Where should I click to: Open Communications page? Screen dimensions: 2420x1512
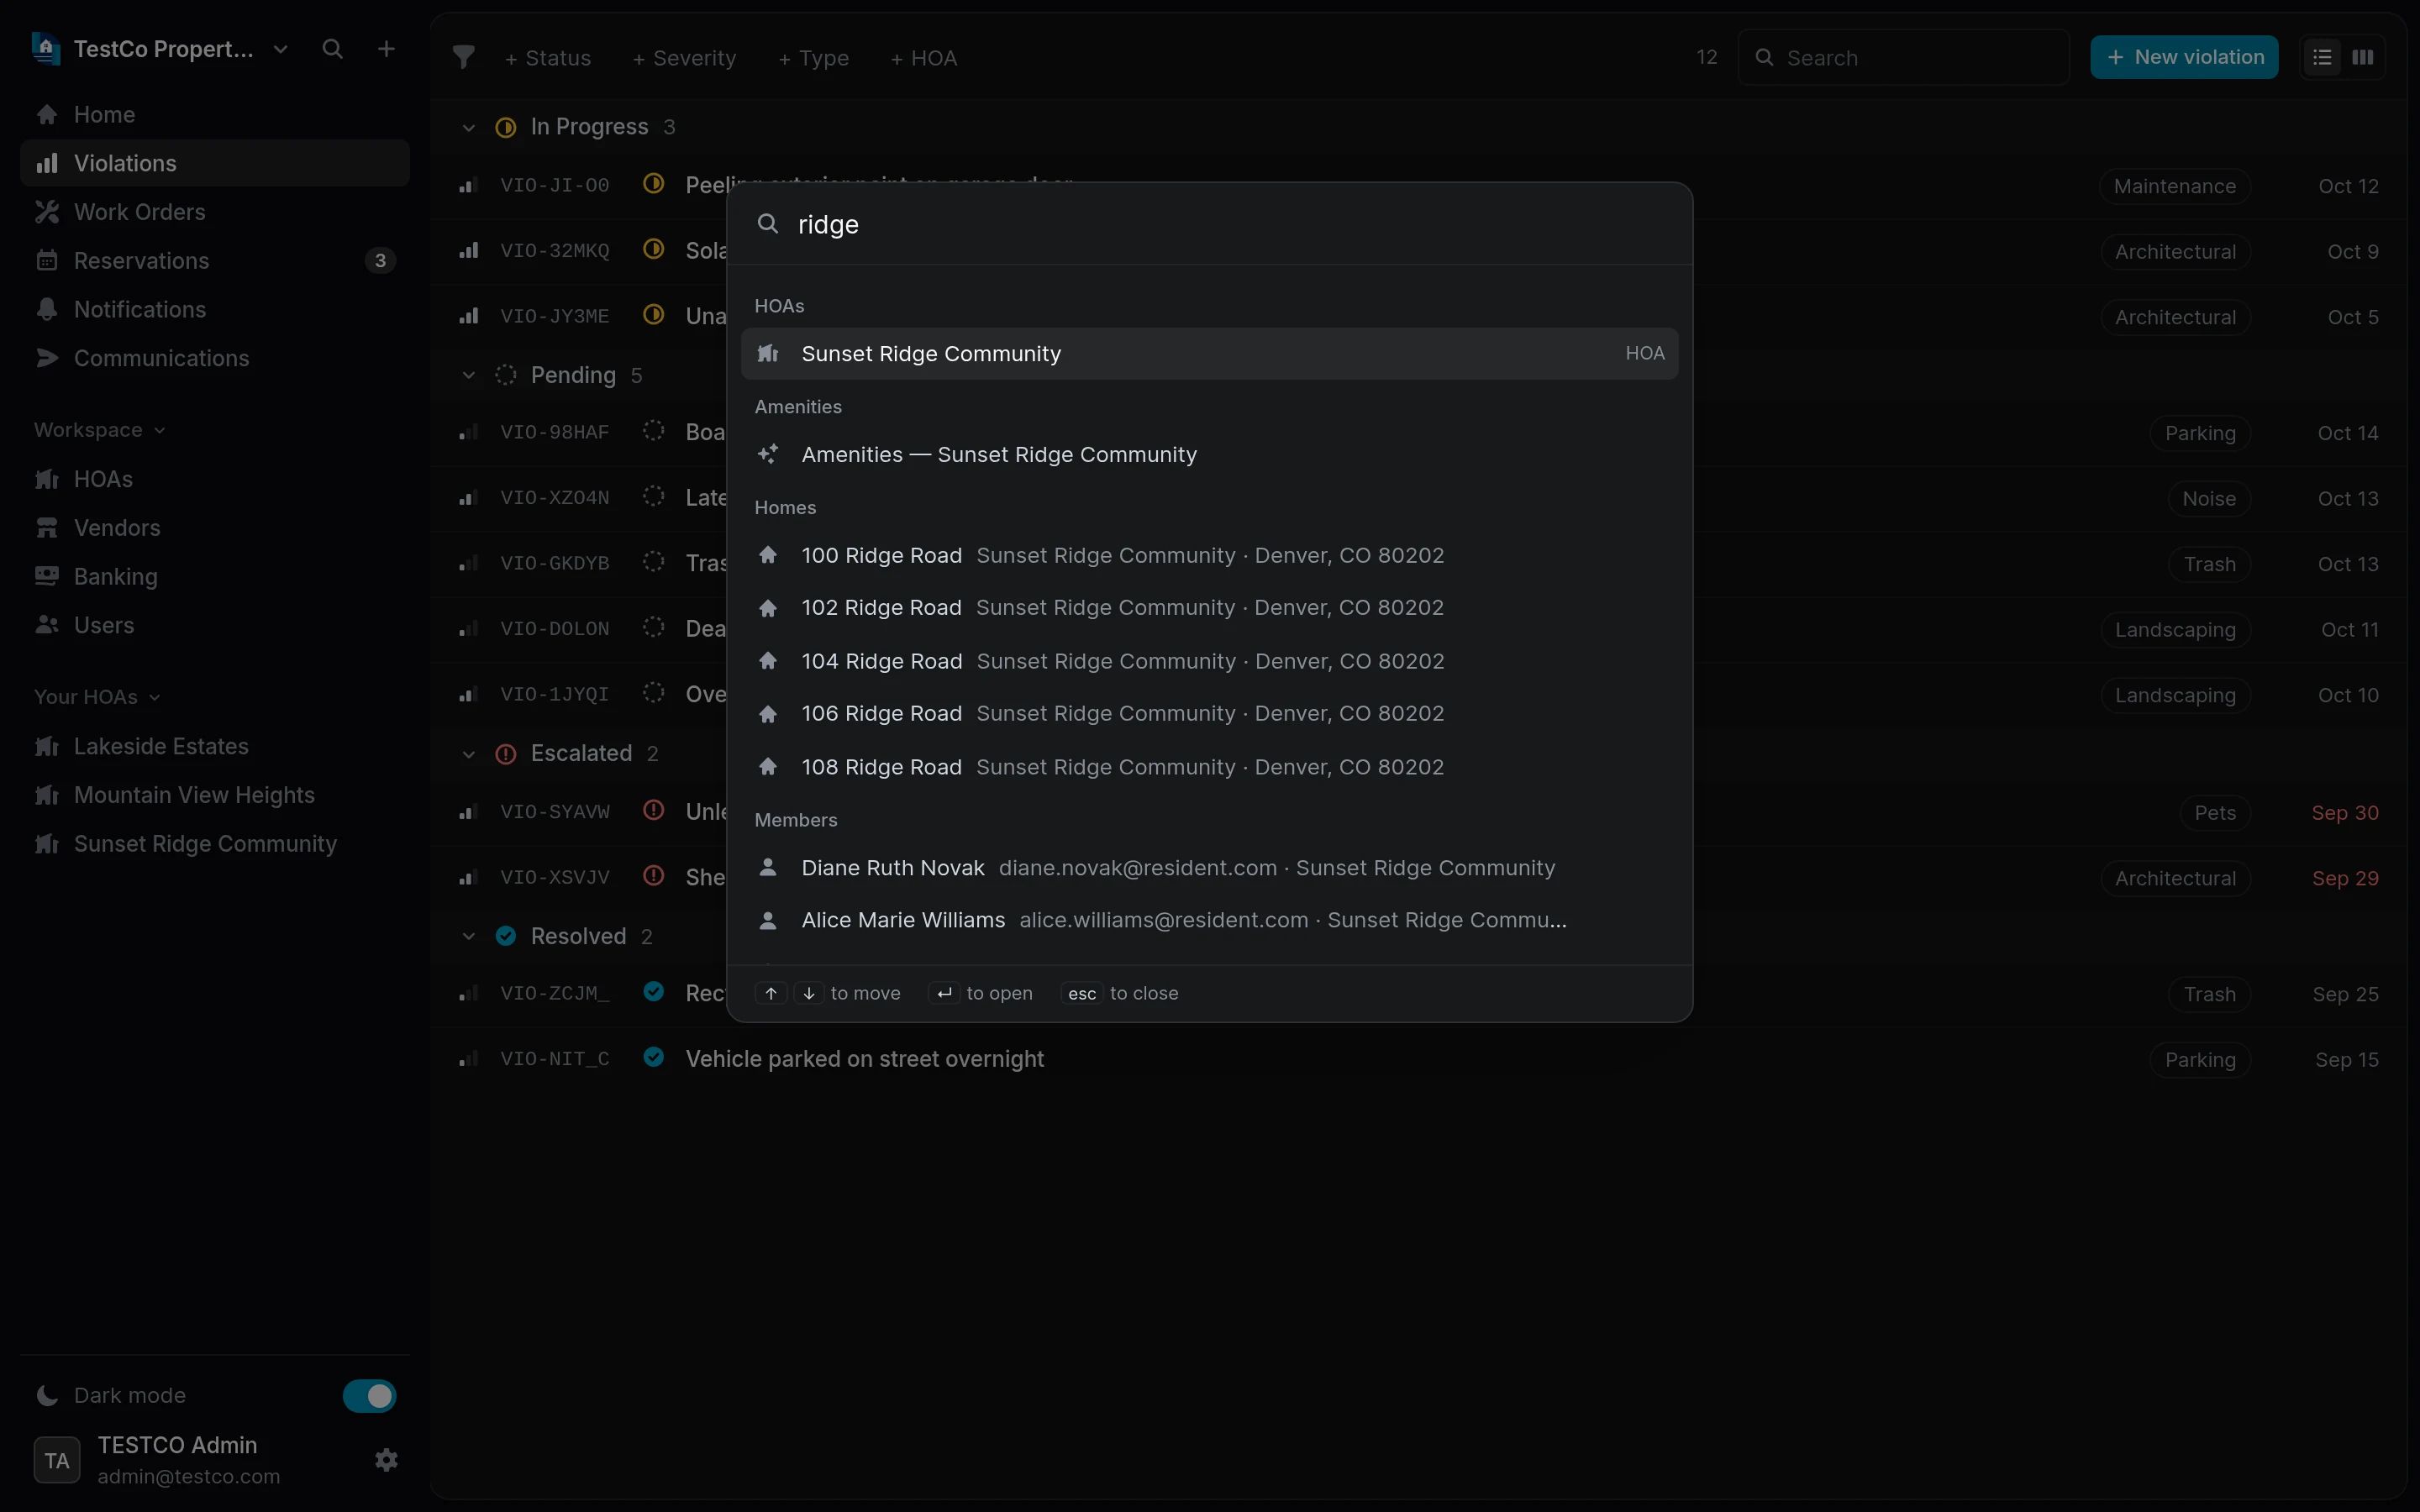[215, 358]
